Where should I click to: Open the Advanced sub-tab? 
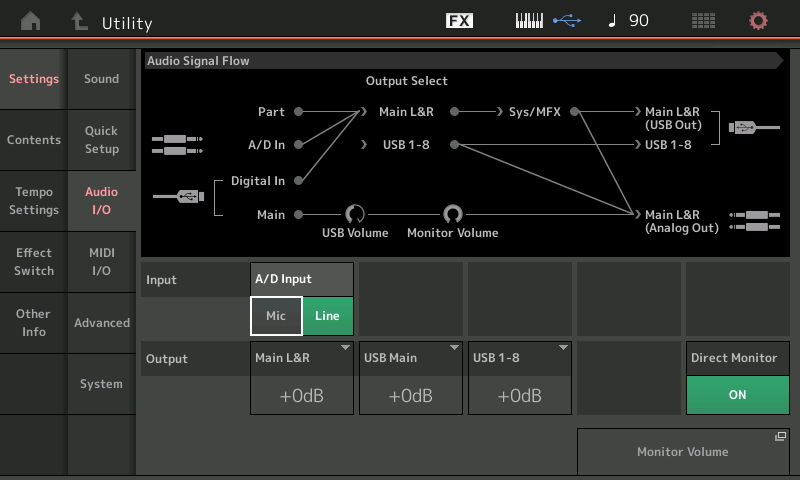tap(102, 323)
